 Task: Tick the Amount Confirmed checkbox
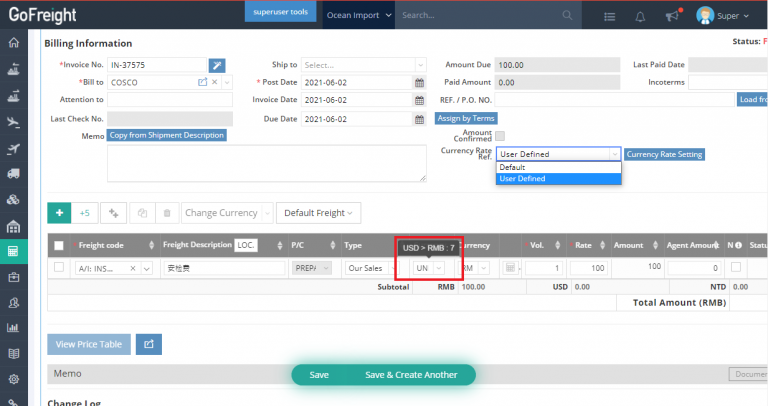click(x=500, y=136)
